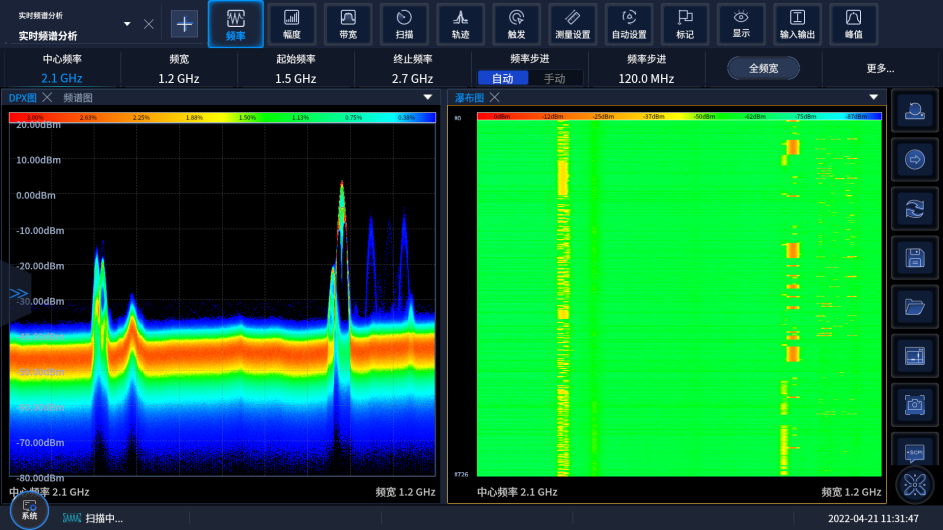Image resolution: width=943 pixels, height=530 pixels.
Task: Click the floppy disk save icon
Action: (x=914, y=258)
